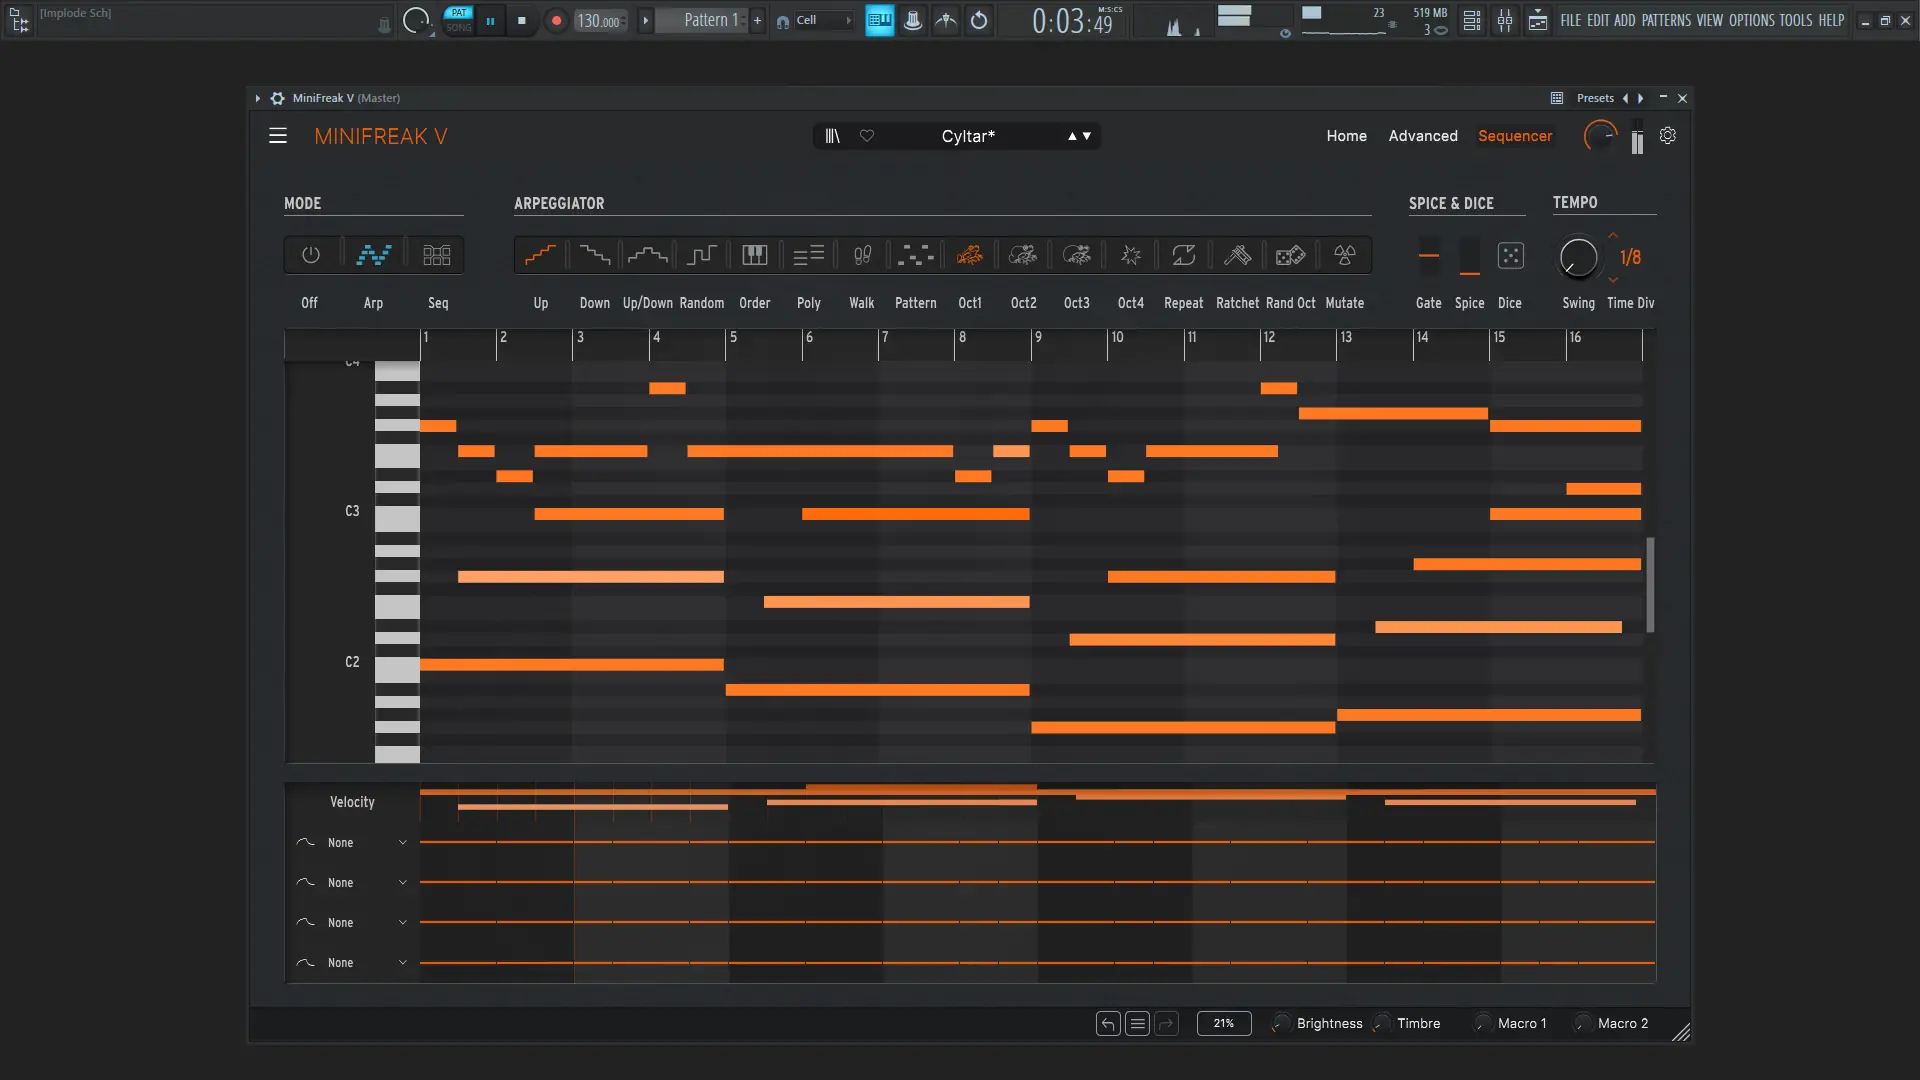This screenshot has height=1080, width=1920.
Task: Select the Up arpeggiator mode icon
Action: pos(540,255)
